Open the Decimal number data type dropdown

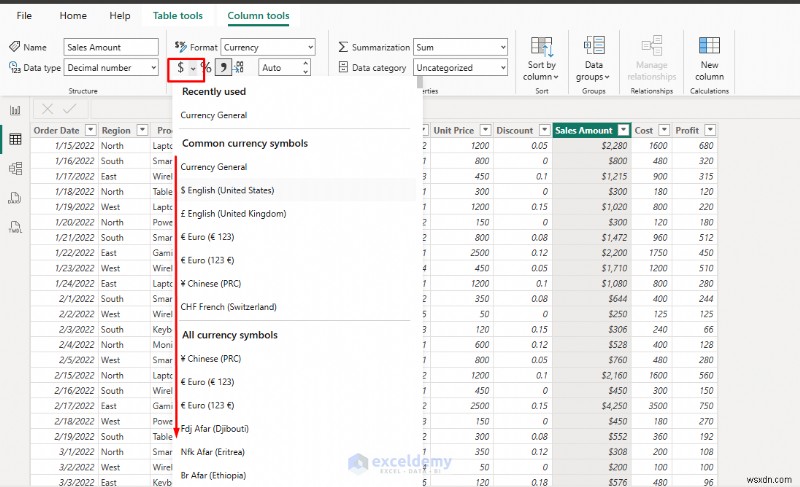[x=111, y=67]
